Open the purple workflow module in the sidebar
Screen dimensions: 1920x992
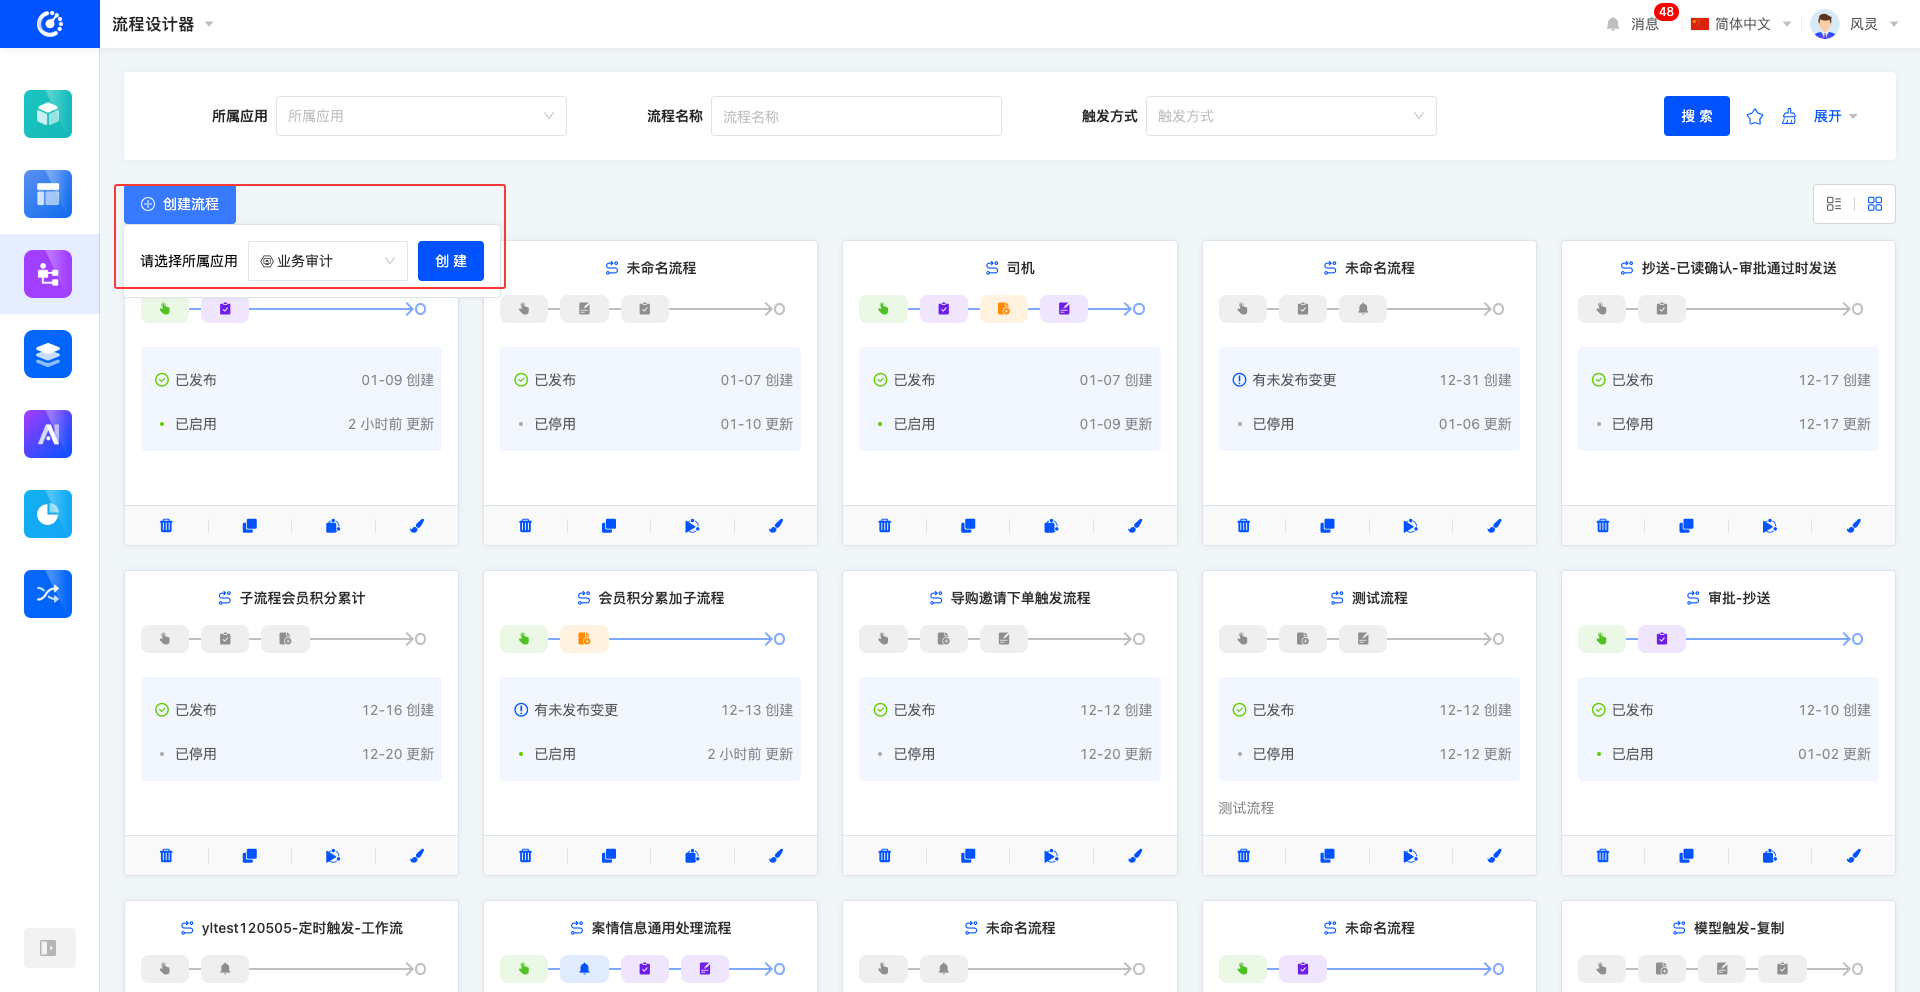(48, 274)
